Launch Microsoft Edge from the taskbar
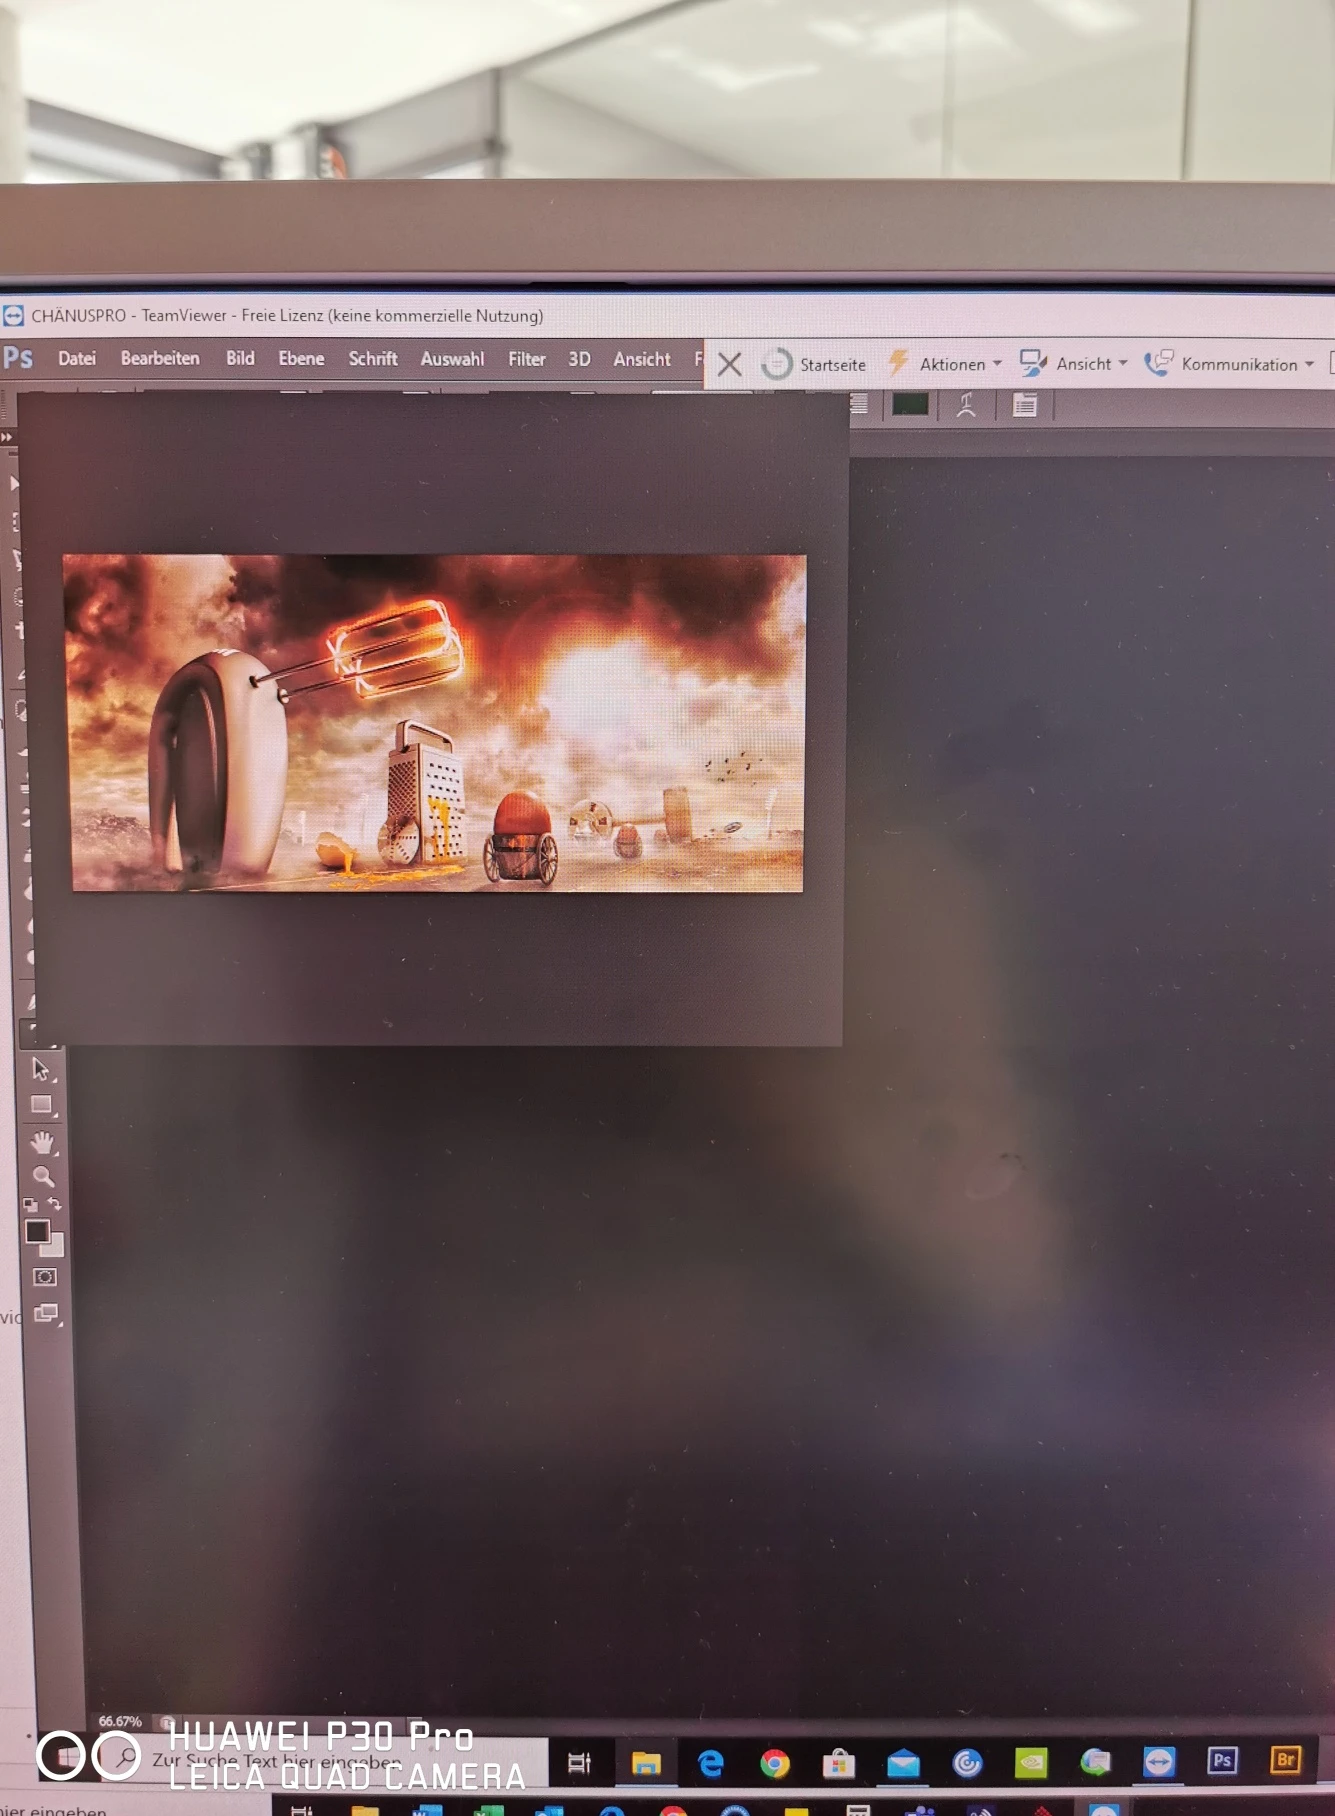1335x1816 pixels. pos(710,1762)
